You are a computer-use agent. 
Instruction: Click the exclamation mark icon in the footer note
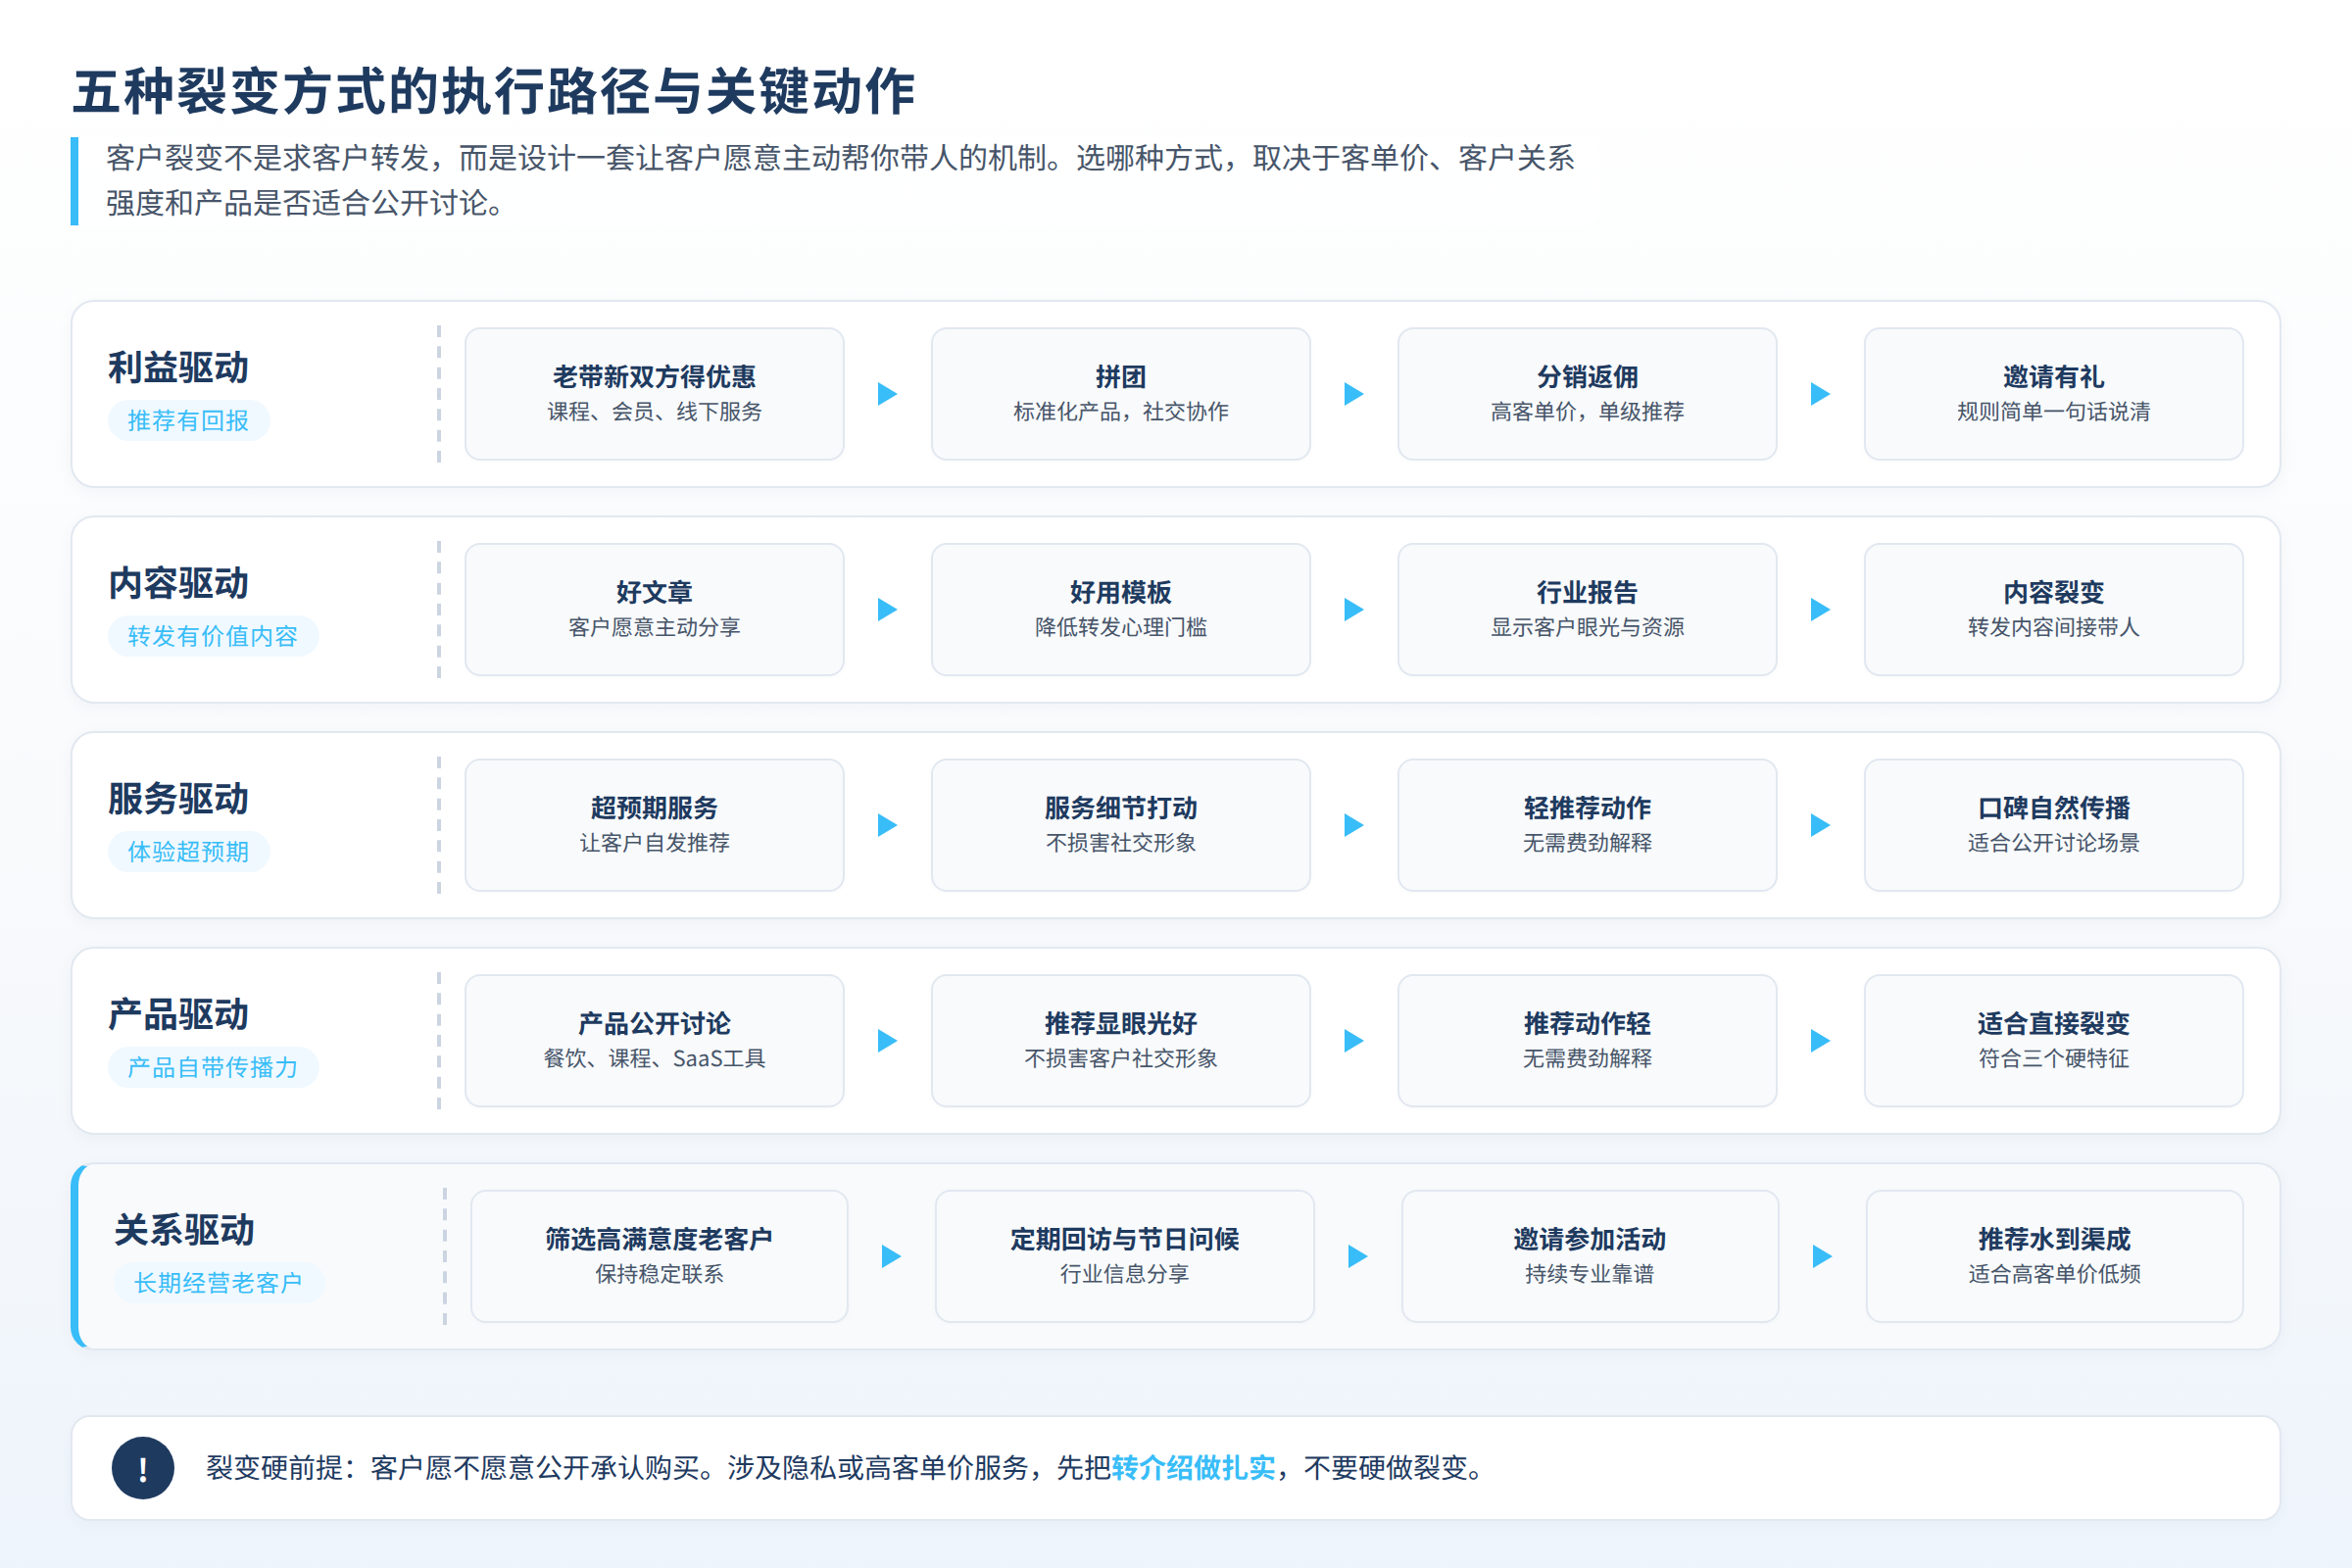143,1468
